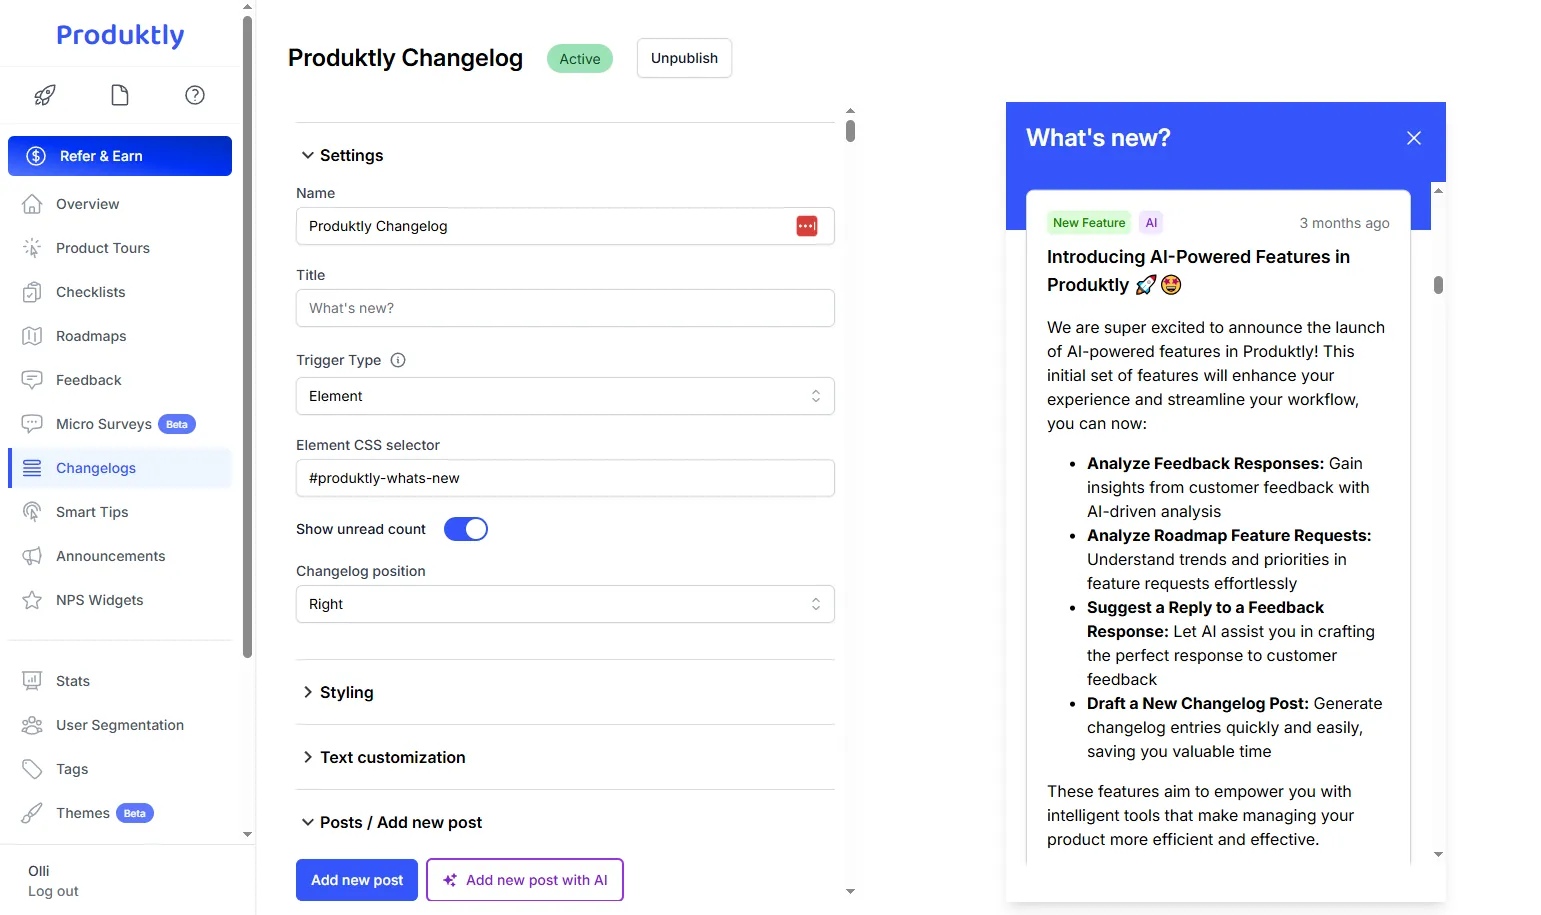The width and height of the screenshot is (1541, 915).
Task: Open the document icon in sidebar header
Action: (120, 95)
